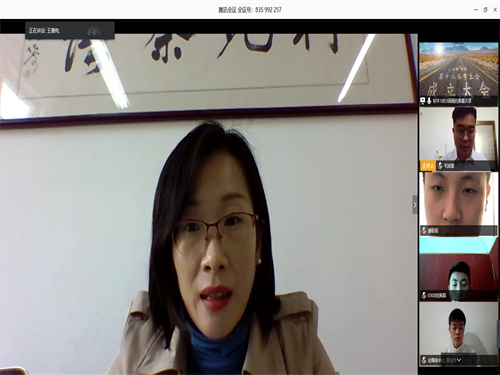Select the third participant's close-up video tile
The image size is (500, 375).
458,204
